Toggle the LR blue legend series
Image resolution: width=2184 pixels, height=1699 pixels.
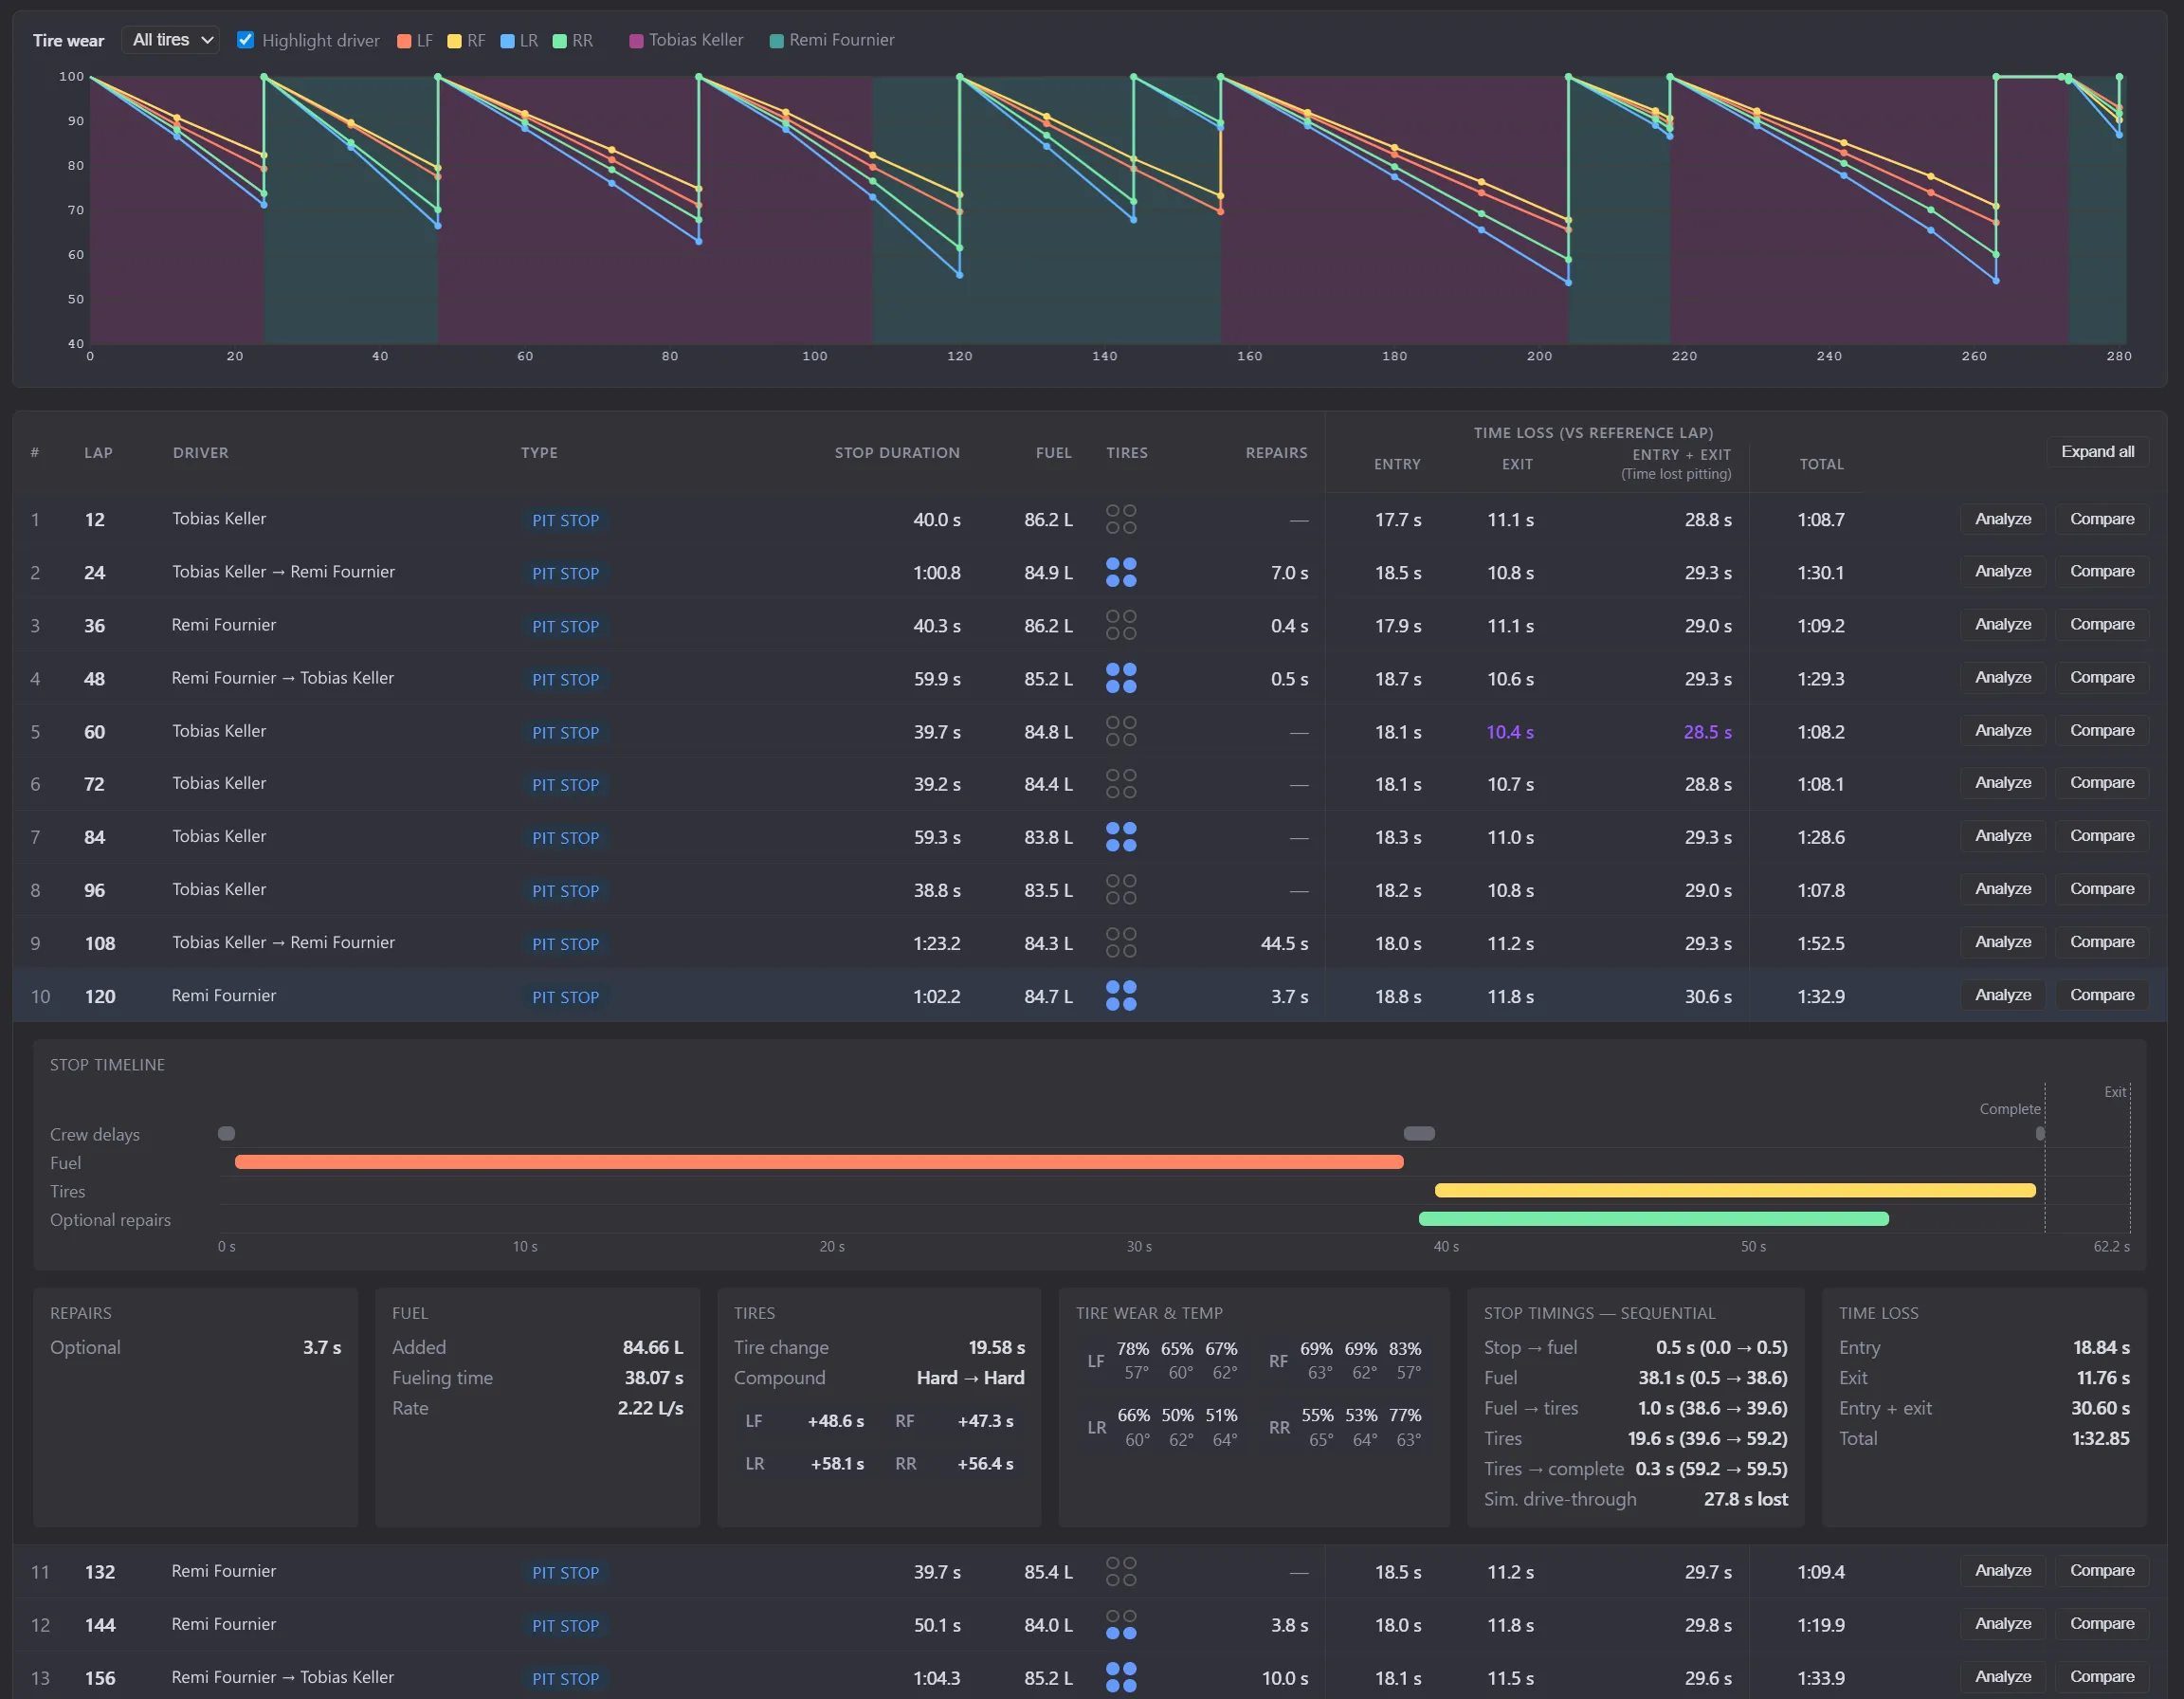[x=519, y=41]
